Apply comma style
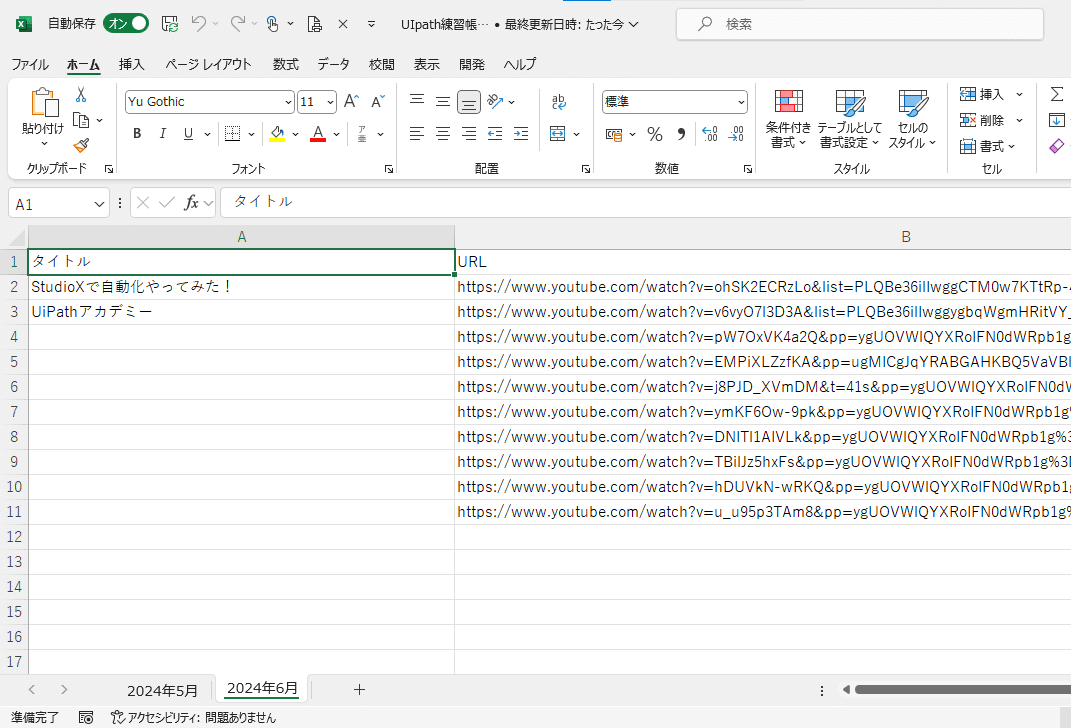 [x=681, y=135]
